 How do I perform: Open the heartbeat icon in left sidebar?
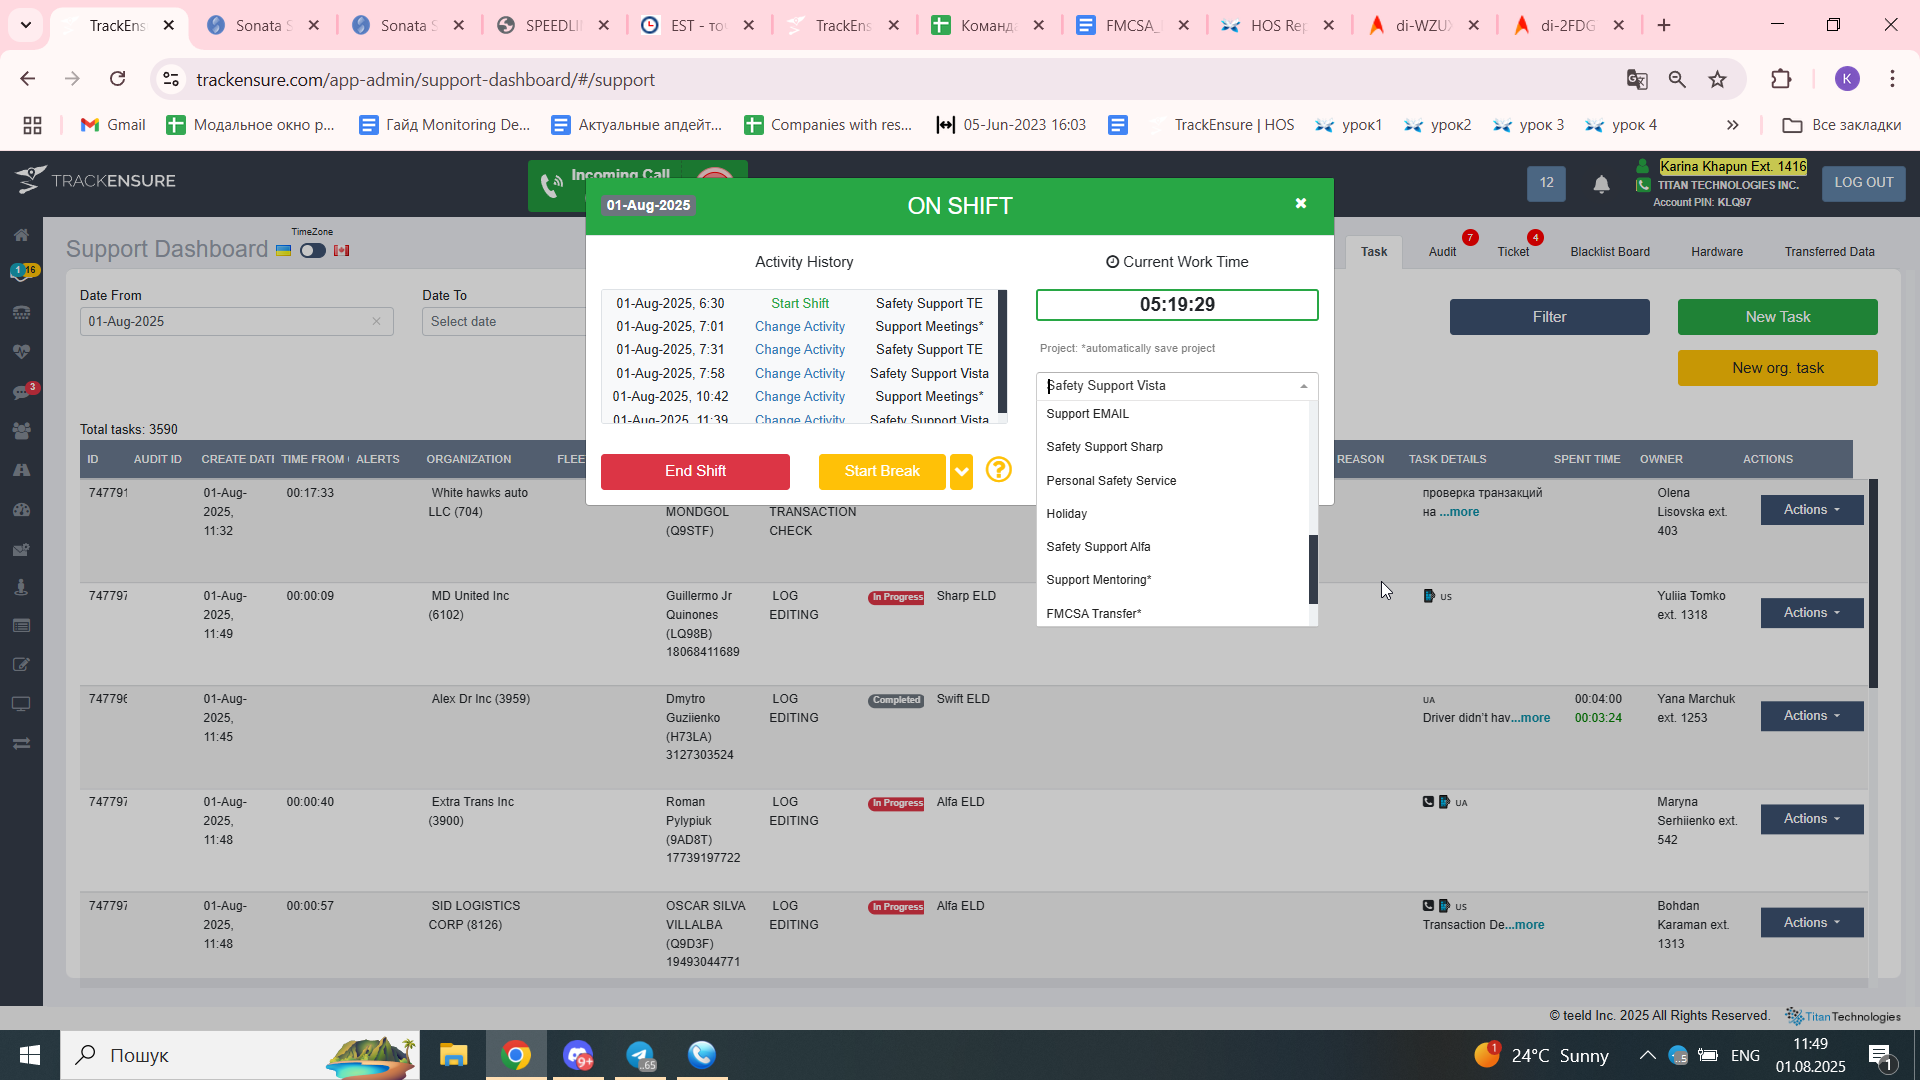click(x=21, y=352)
